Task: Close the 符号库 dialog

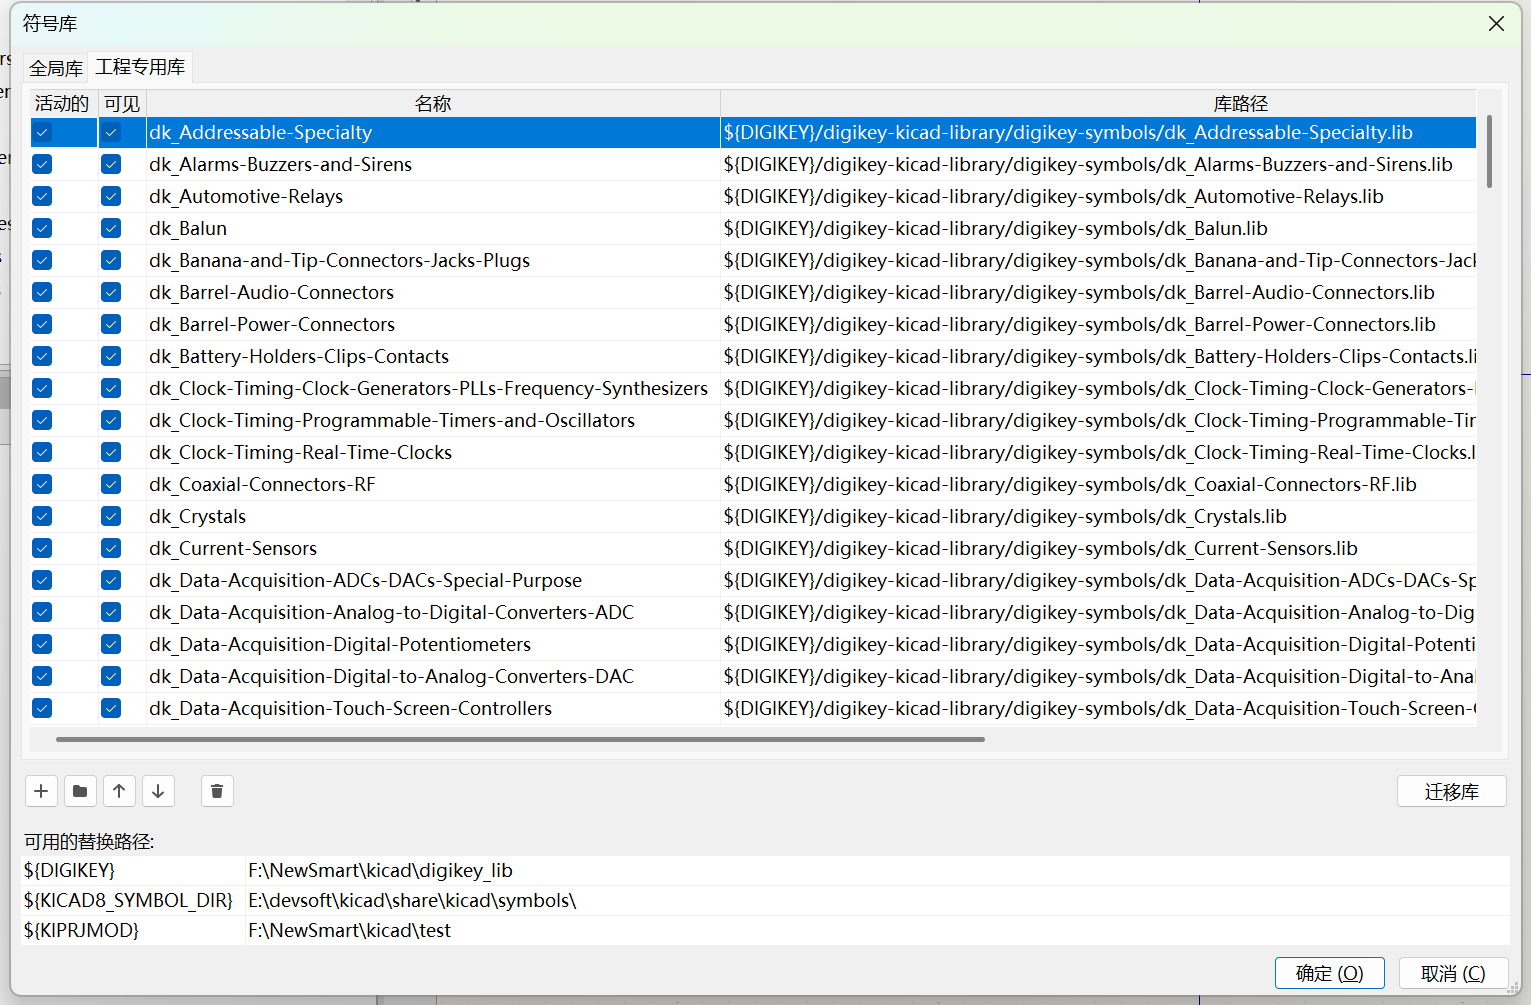Action: click(x=1496, y=23)
